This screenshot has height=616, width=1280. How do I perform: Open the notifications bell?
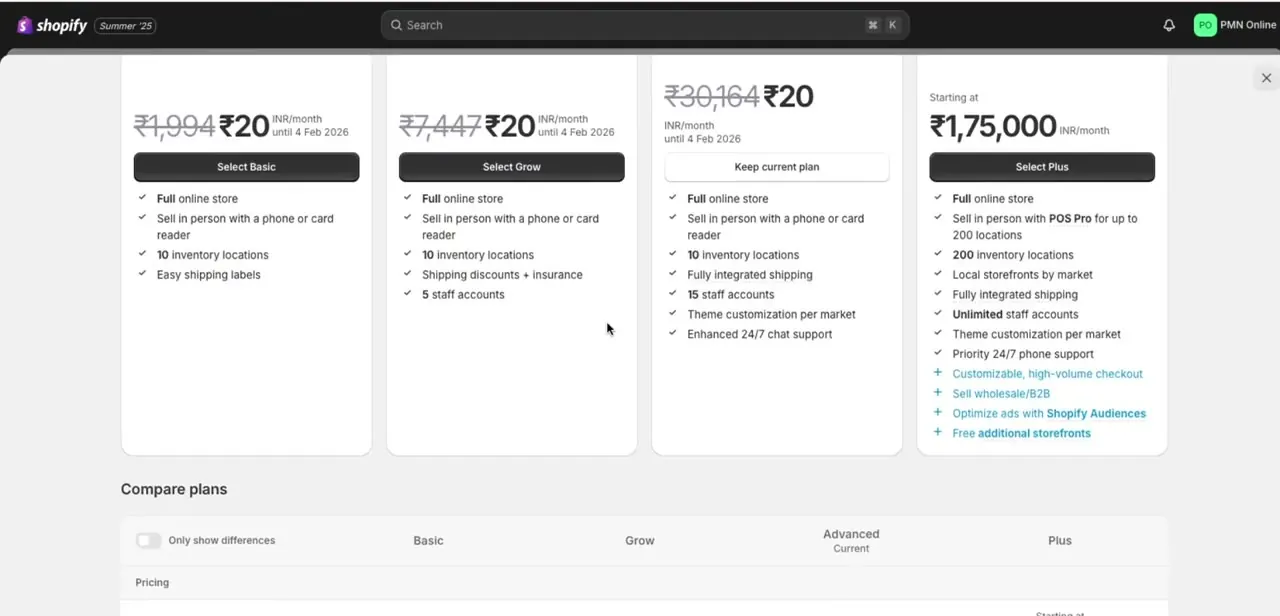click(x=1169, y=25)
